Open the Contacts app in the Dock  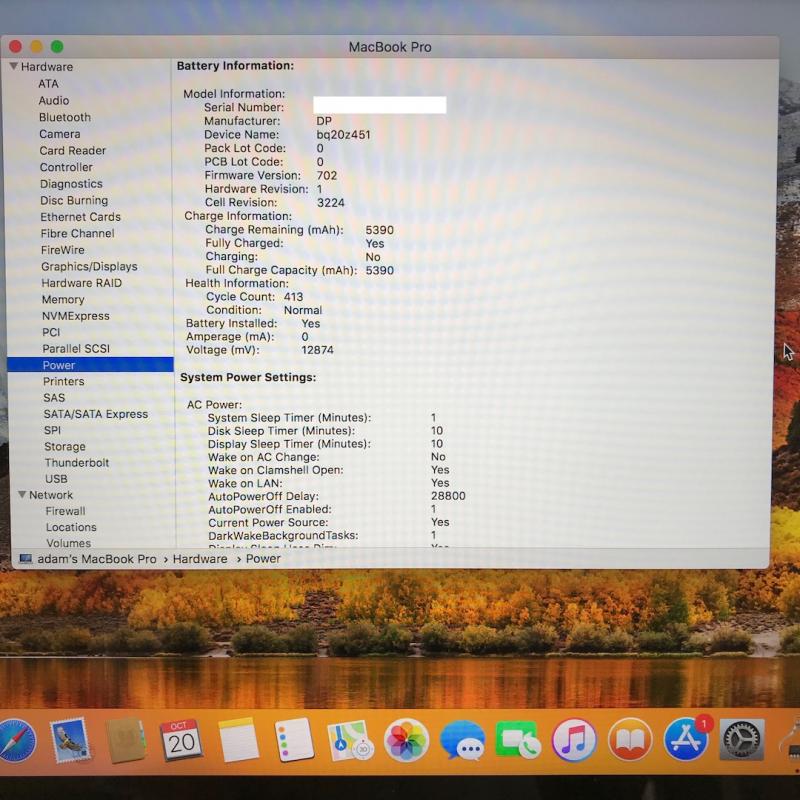tap(126, 740)
